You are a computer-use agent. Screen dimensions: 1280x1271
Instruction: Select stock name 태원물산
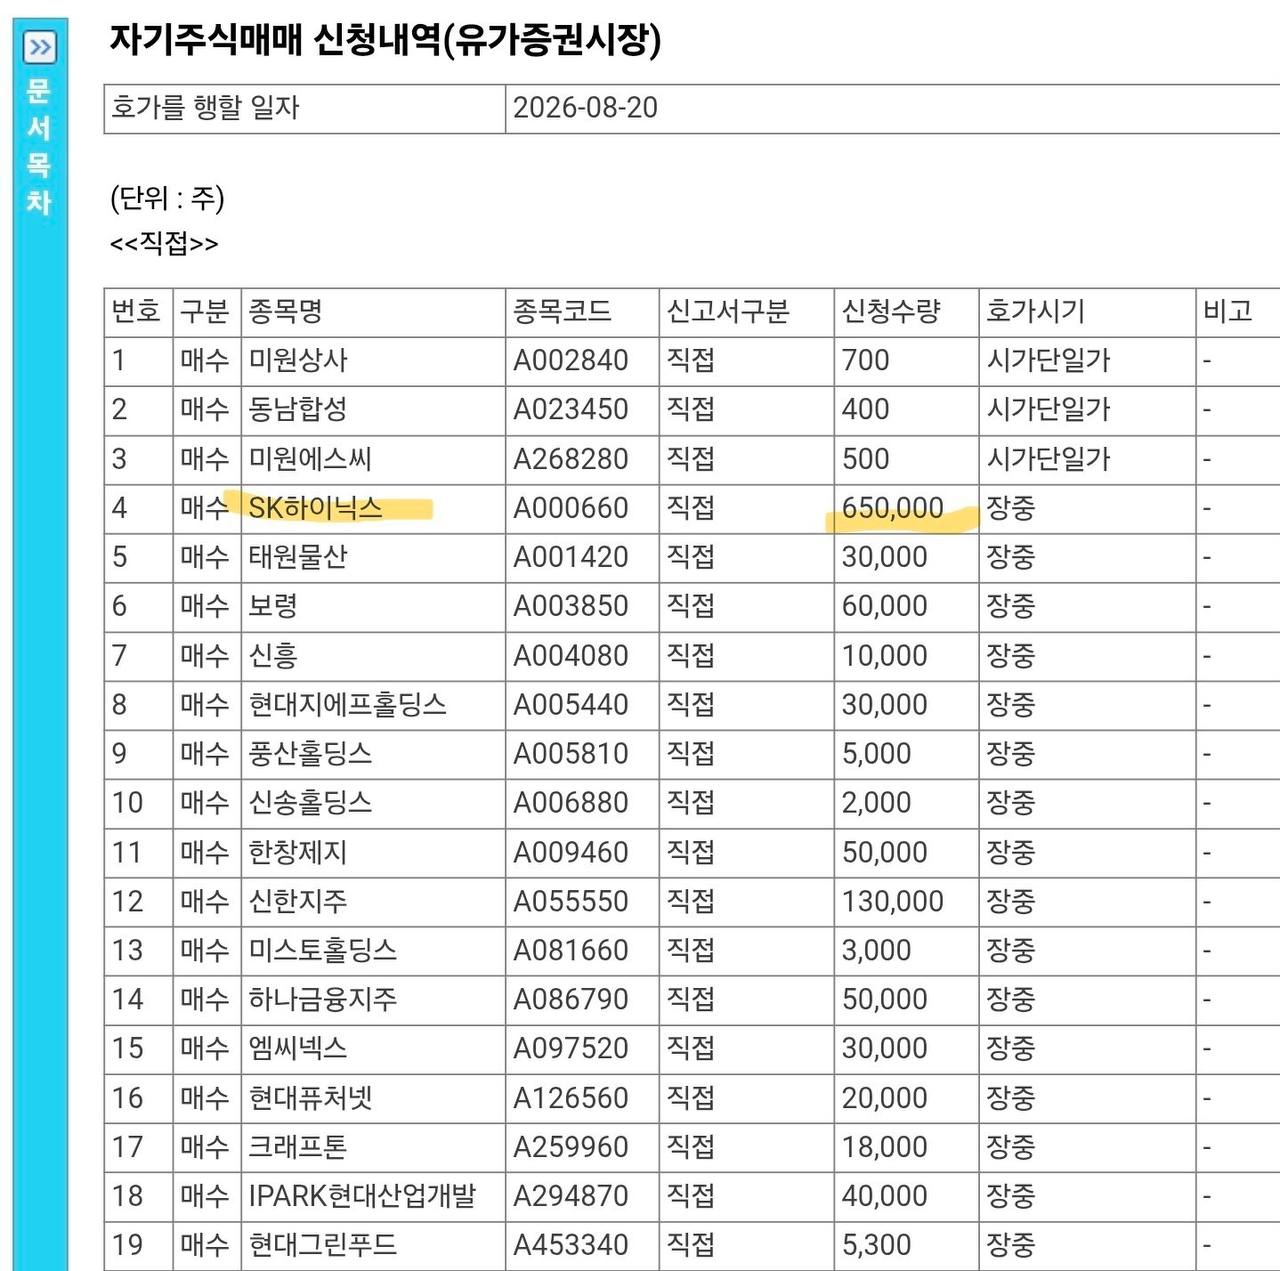click(298, 557)
